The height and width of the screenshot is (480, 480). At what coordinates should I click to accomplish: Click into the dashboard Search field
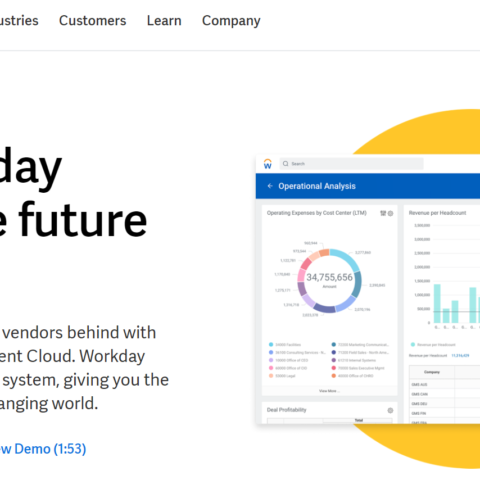[x=351, y=164]
